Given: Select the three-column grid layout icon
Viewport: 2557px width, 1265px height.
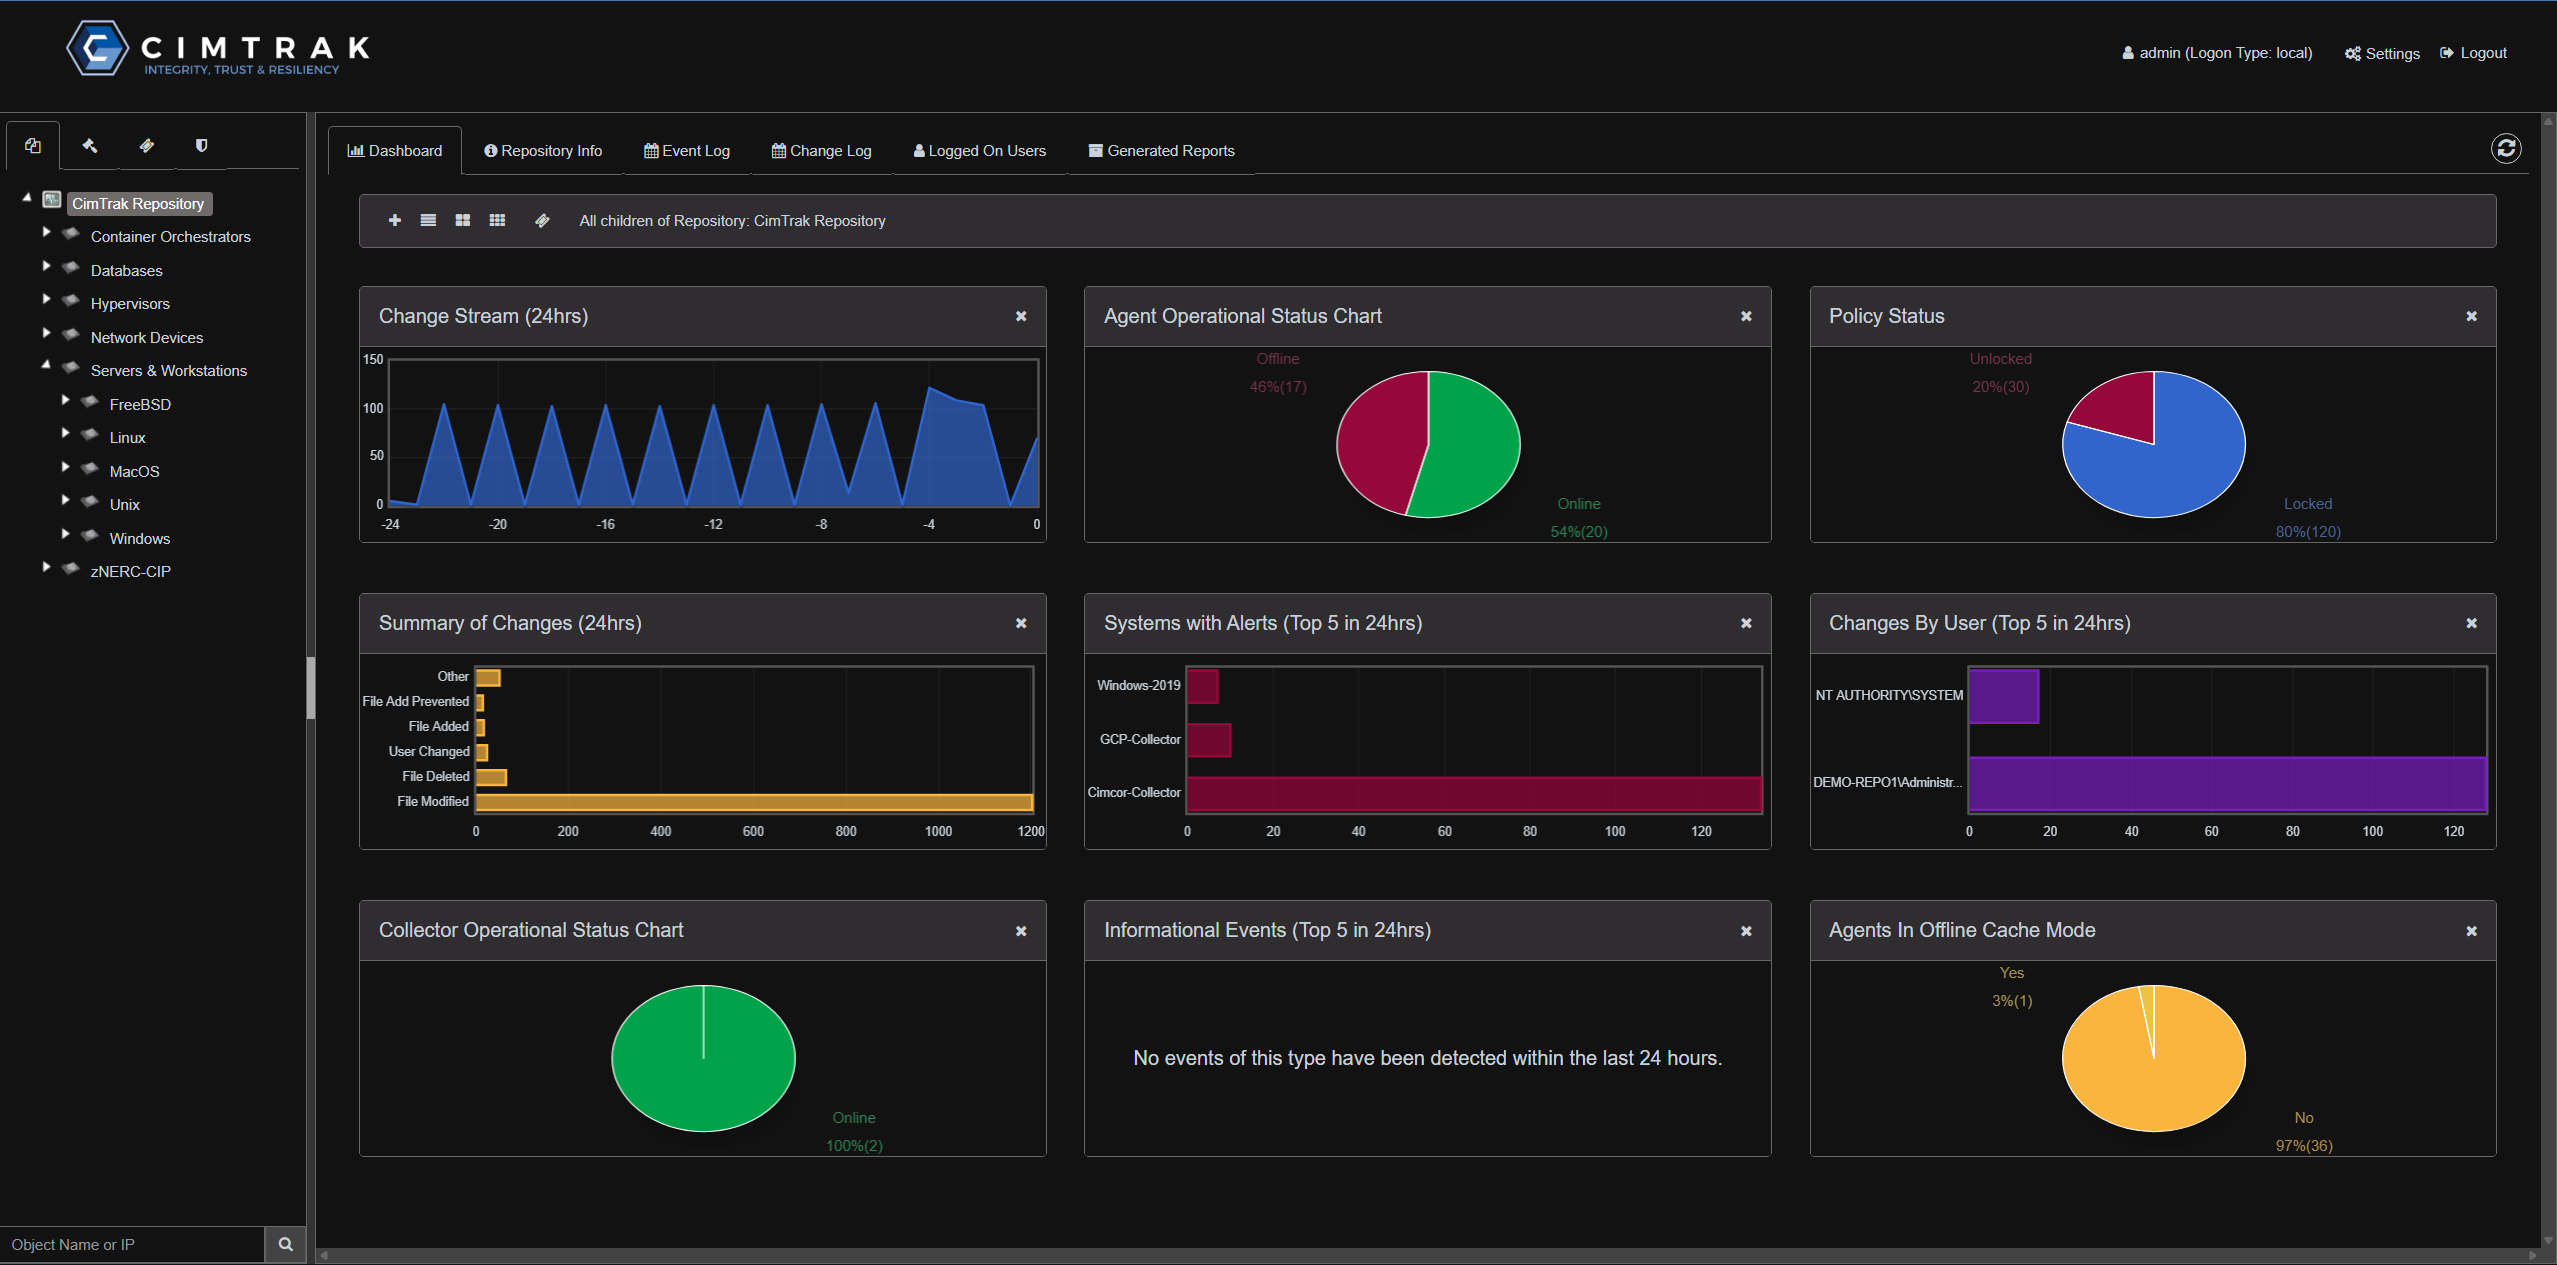Looking at the screenshot, I should 497,220.
